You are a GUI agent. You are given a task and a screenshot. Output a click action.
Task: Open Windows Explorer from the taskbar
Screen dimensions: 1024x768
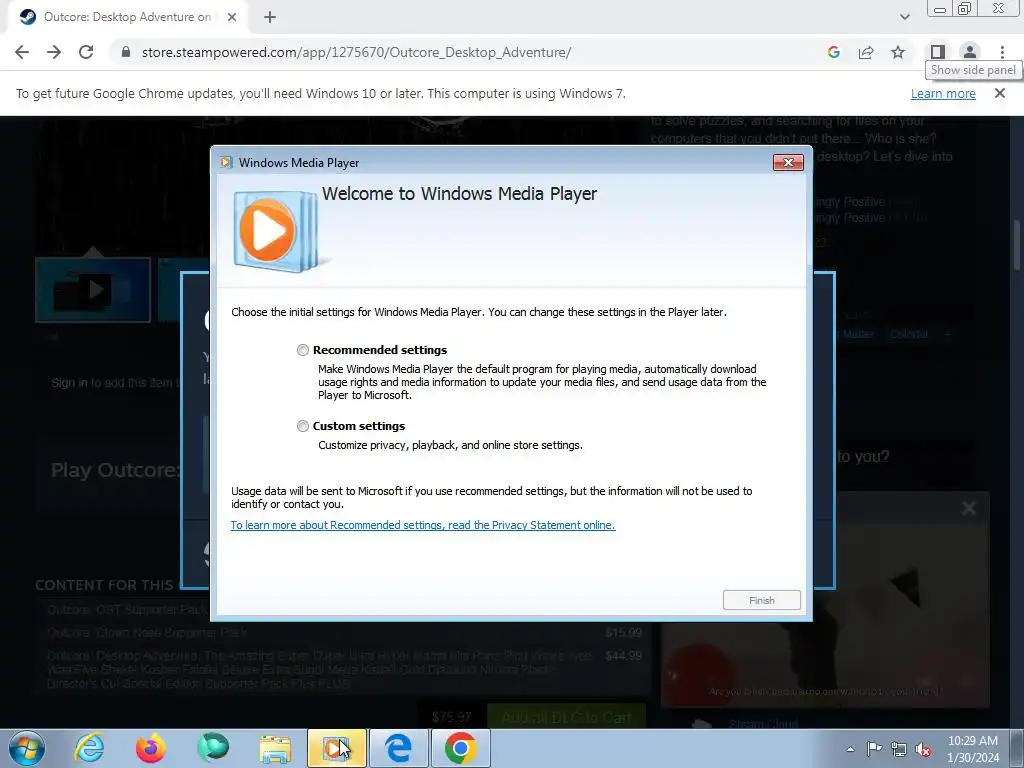275,748
